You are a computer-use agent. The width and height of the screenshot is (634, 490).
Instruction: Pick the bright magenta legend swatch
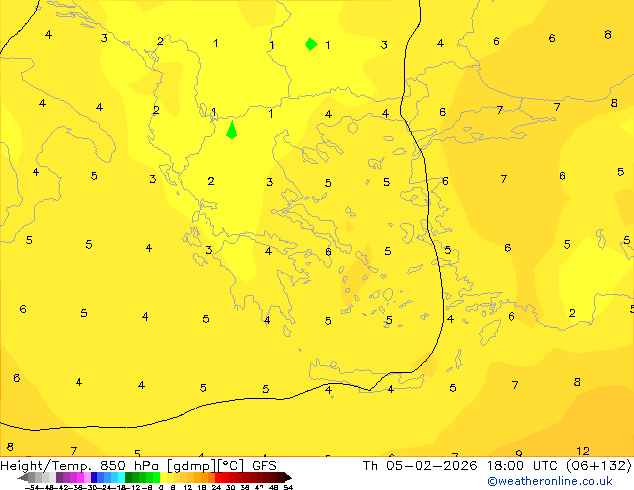coord(80,477)
